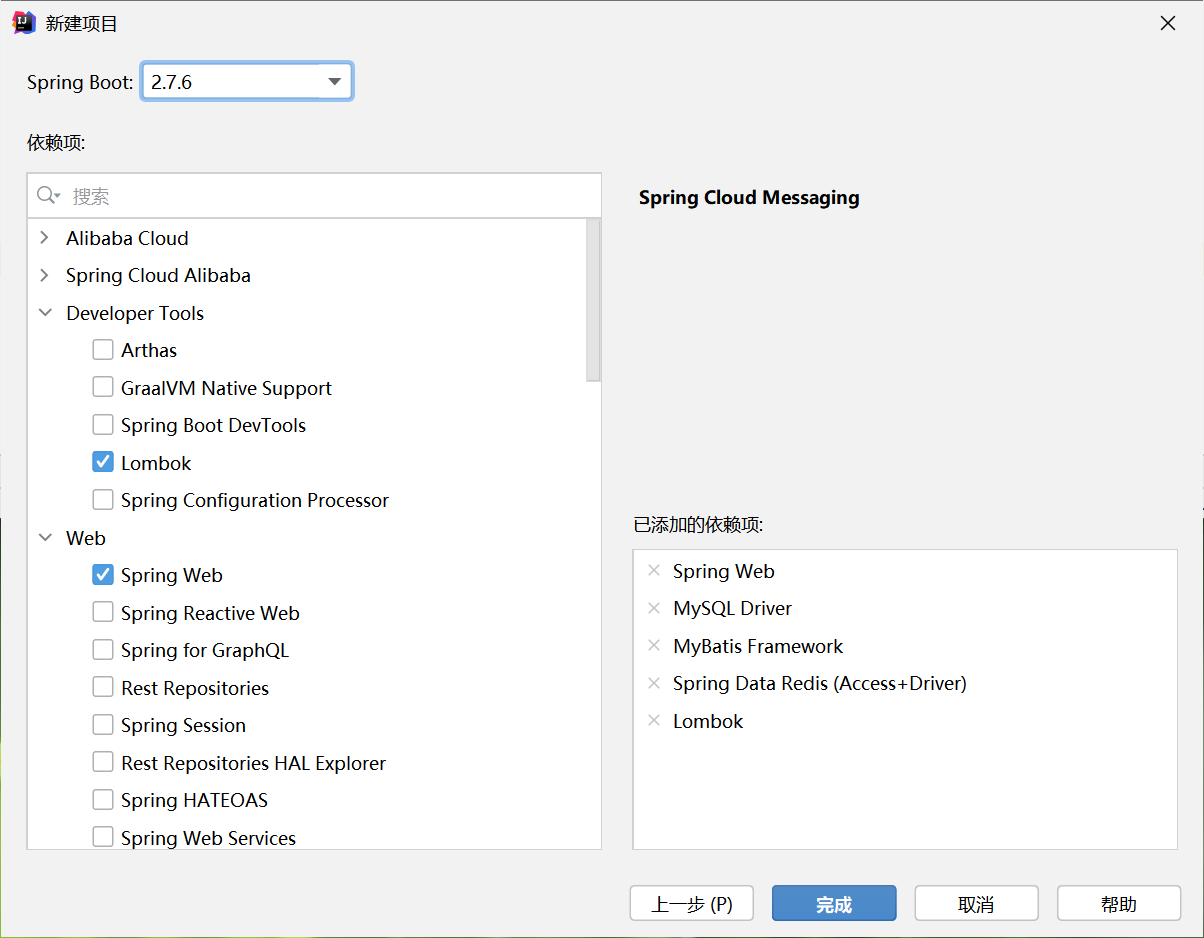Uncheck the Lombok checkbox

click(x=103, y=463)
